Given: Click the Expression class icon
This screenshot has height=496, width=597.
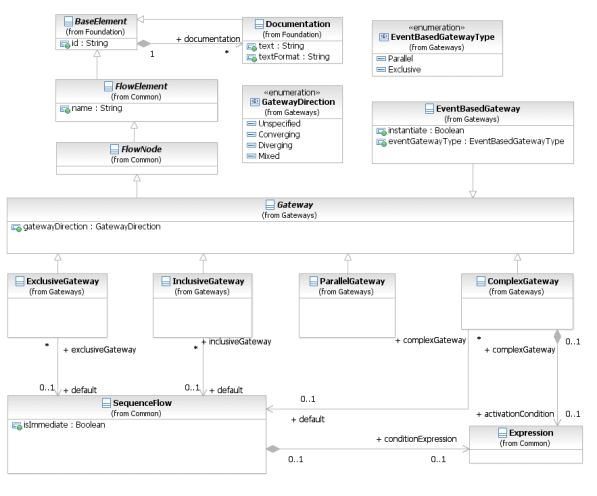Looking at the screenshot, I should click(503, 433).
